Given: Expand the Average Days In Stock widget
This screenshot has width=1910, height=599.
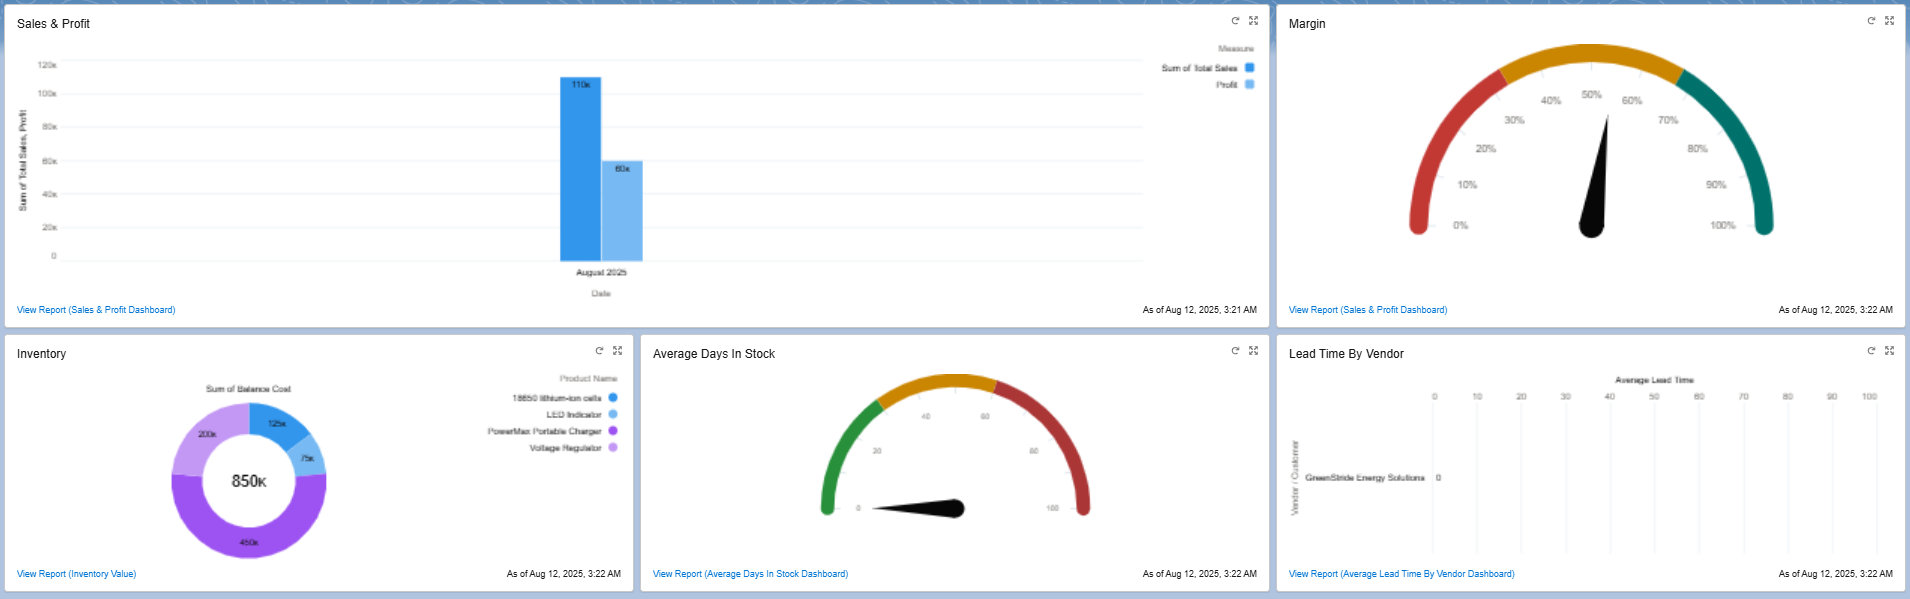Looking at the screenshot, I should tap(1253, 350).
